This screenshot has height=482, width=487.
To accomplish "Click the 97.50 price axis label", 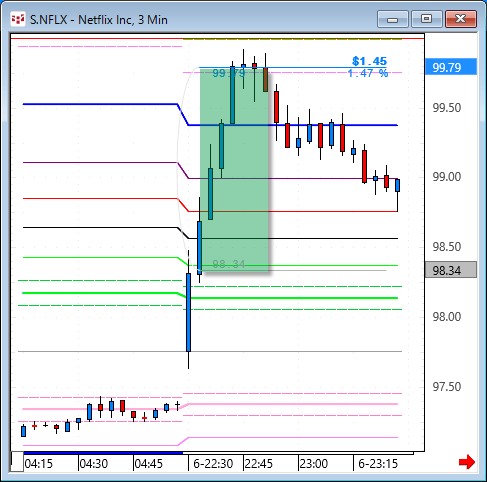I will pyautogui.click(x=447, y=387).
